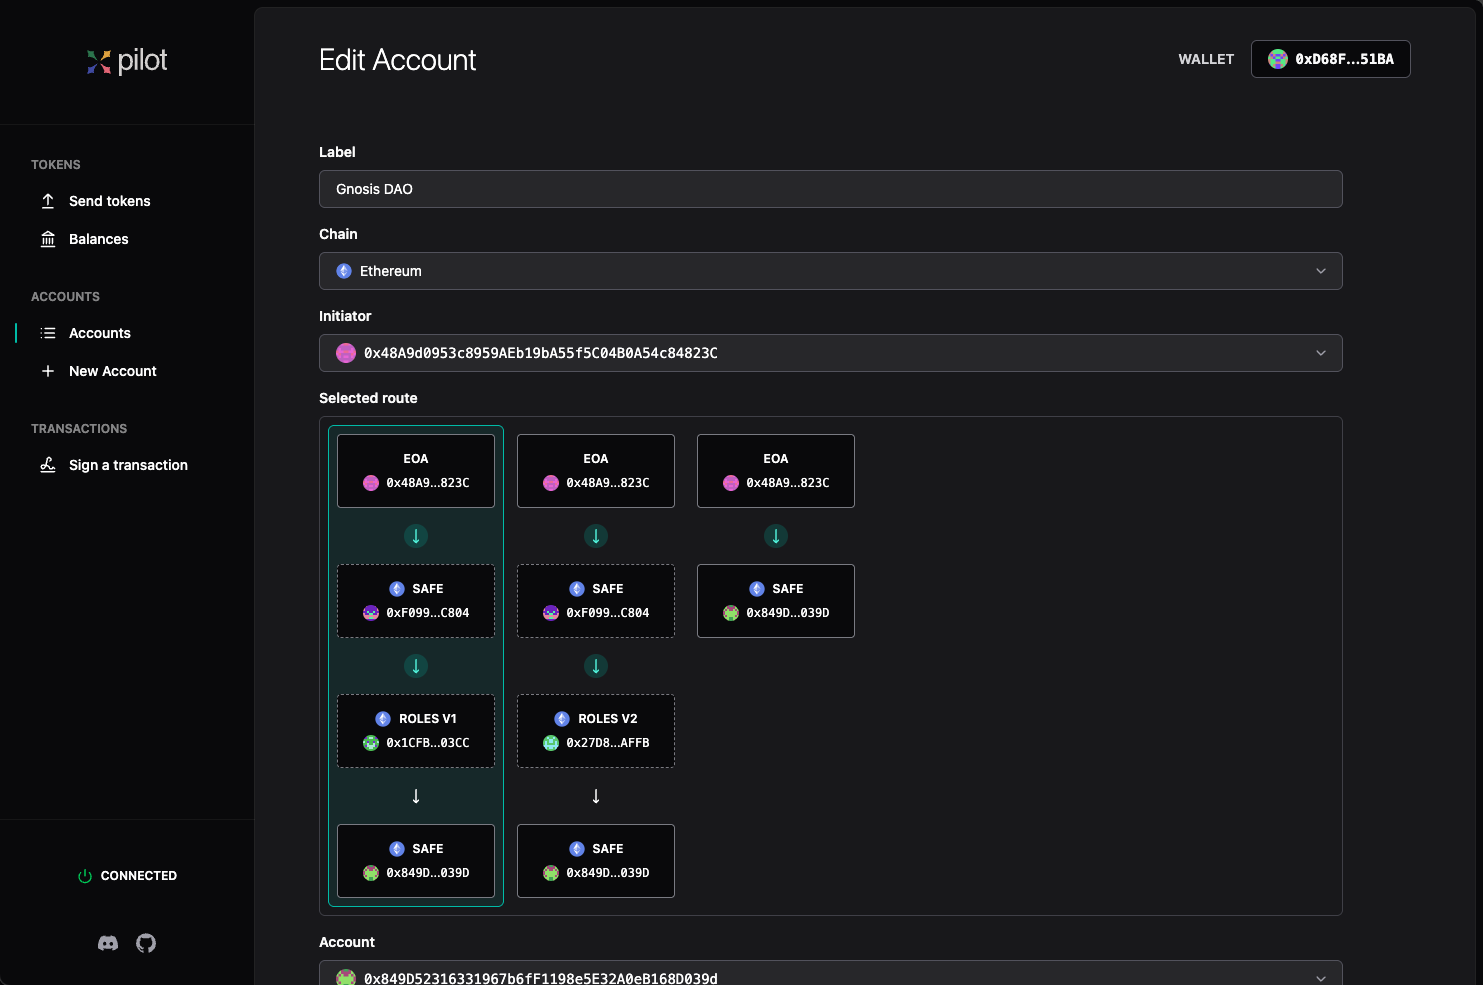Viewport: 1483px width, 985px height.
Task: Click avatar icon next to 0x27D8...AFFB
Action: 551,743
